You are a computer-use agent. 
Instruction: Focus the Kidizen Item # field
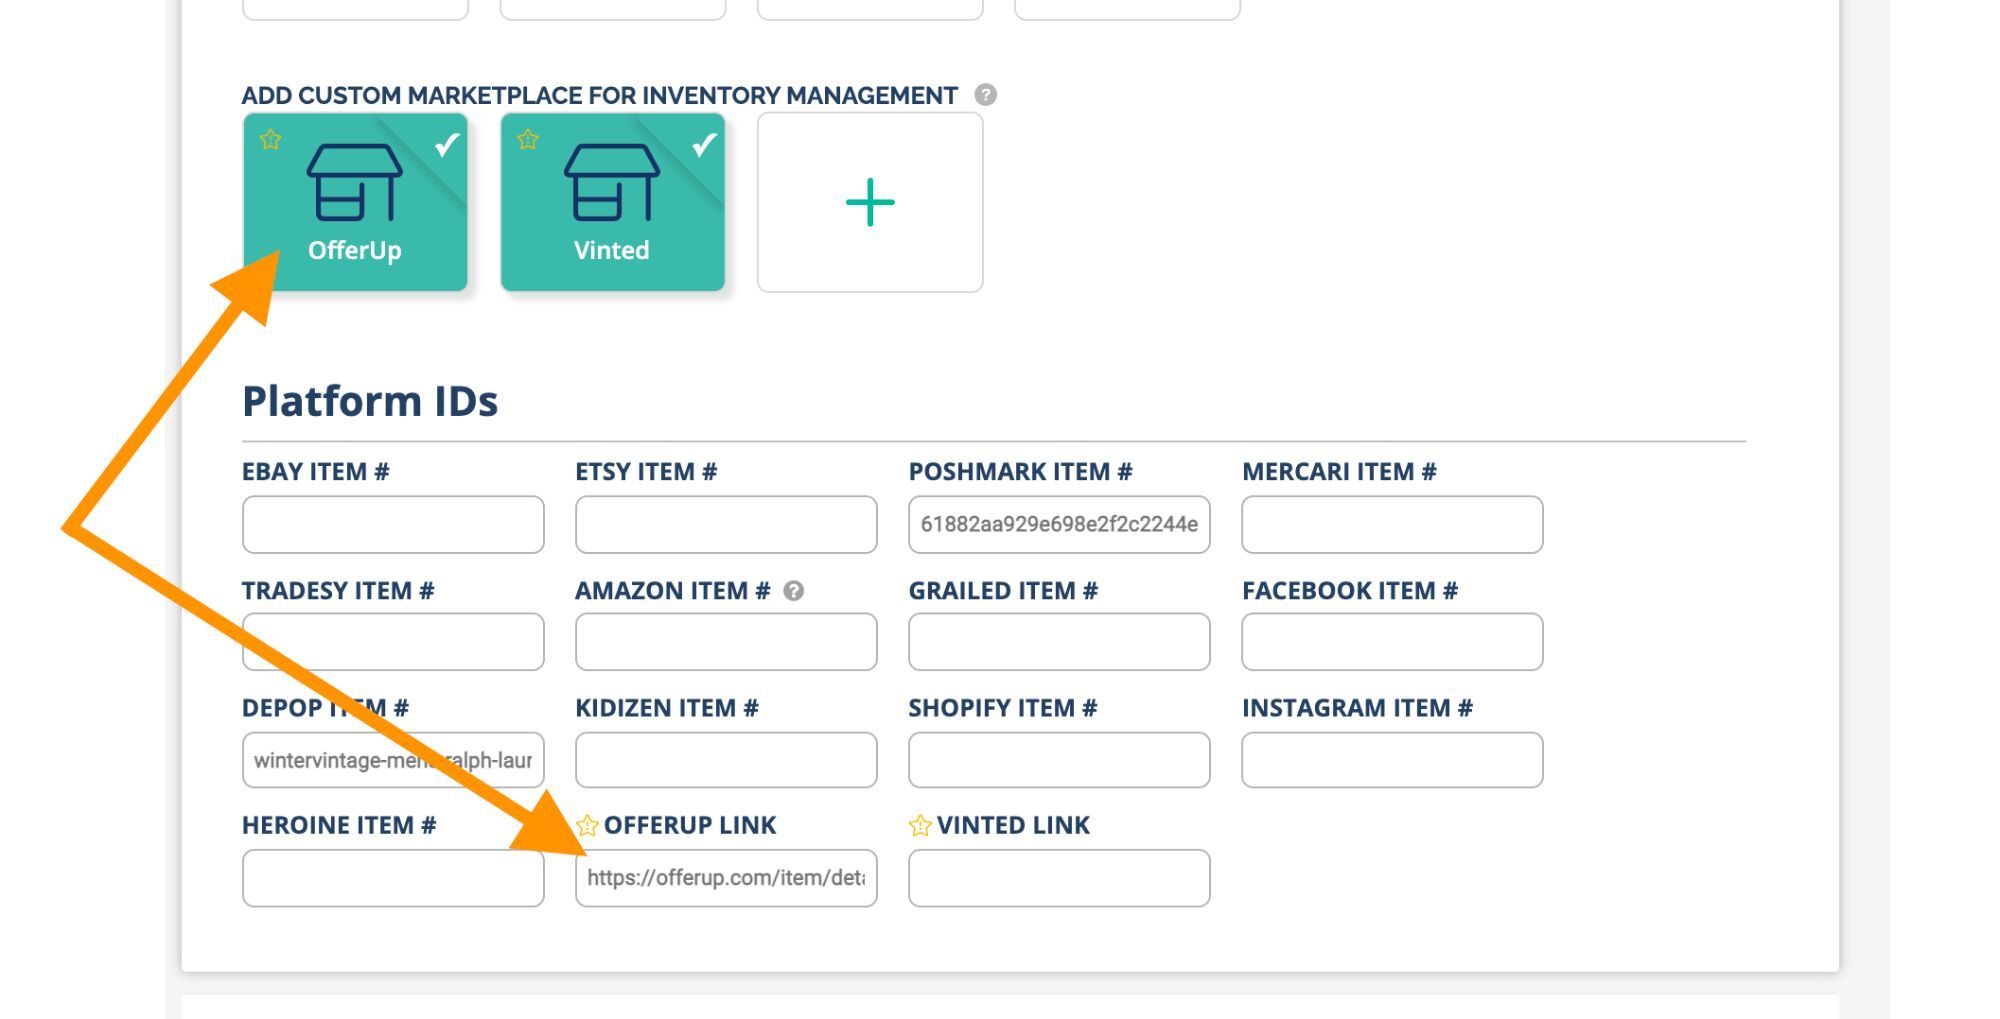[x=726, y=760]
